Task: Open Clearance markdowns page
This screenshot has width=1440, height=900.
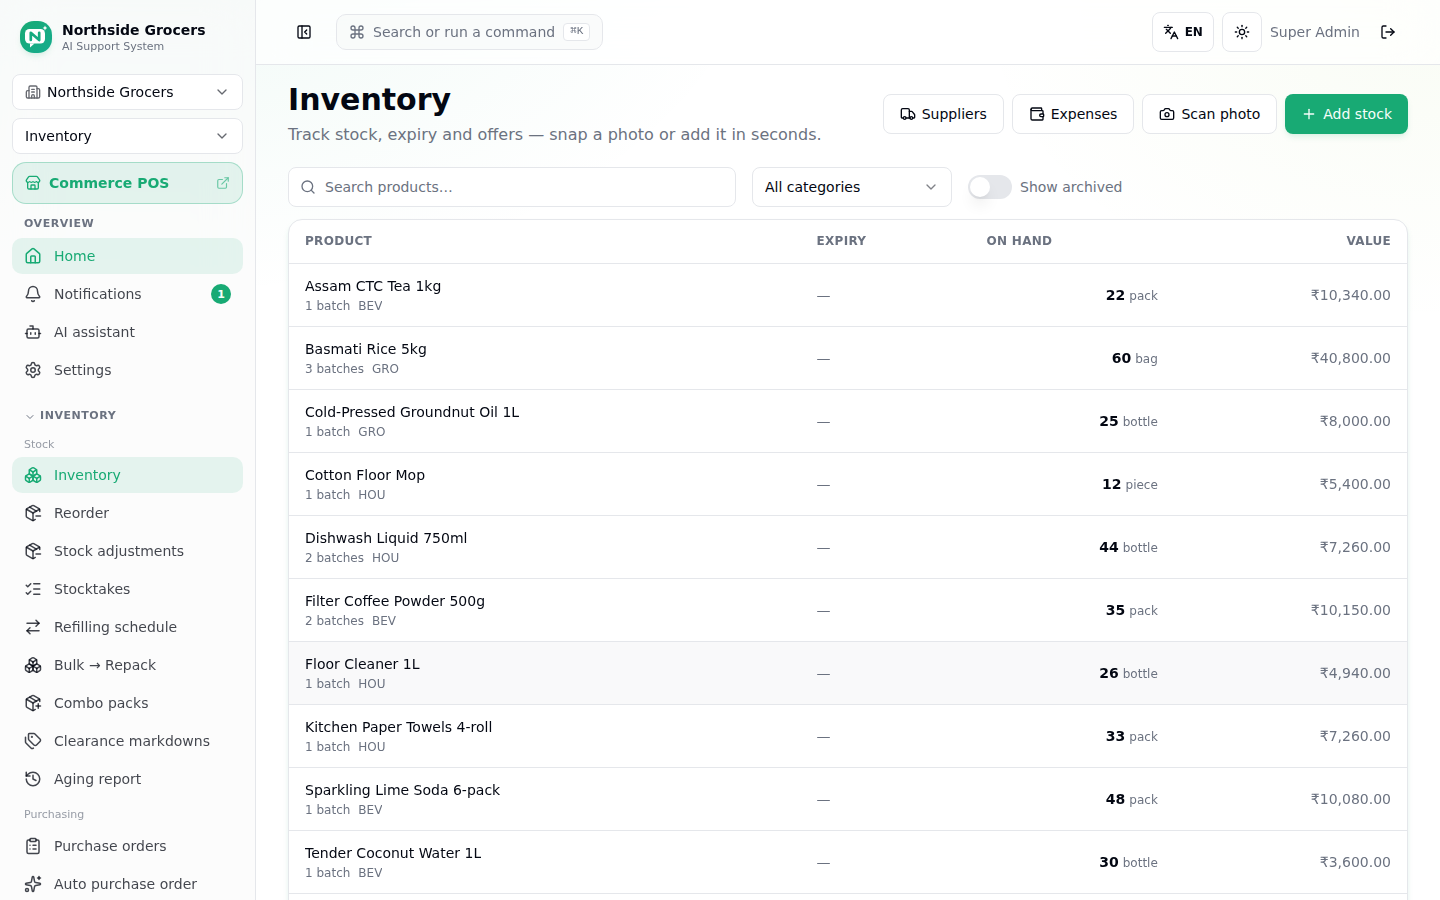Action: [127, 741]
